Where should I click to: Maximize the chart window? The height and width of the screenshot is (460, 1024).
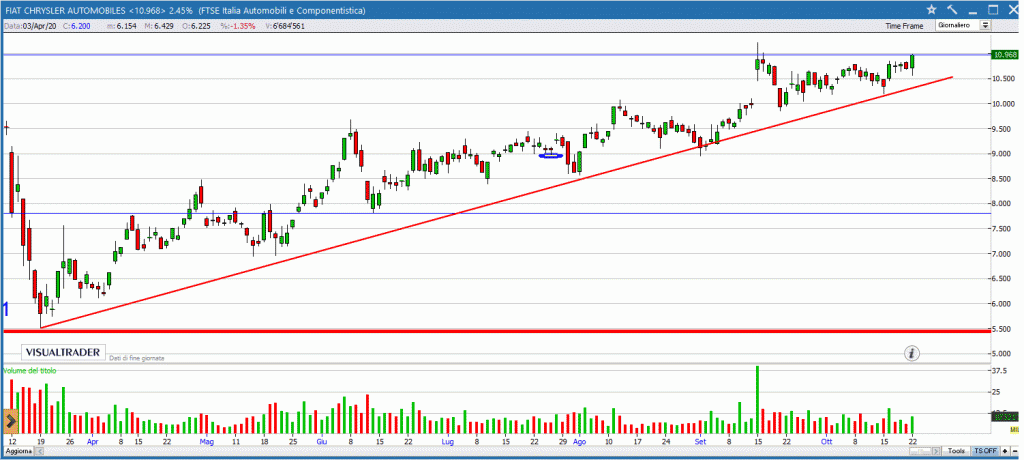coord(993,10)
